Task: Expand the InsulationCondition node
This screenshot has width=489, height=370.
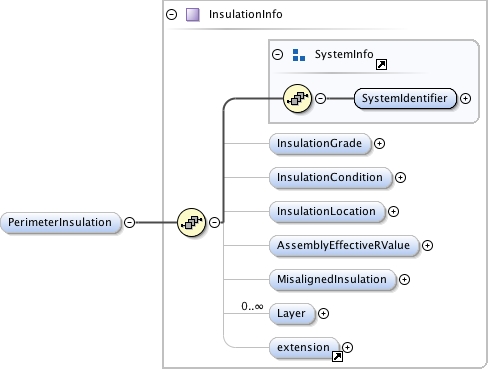Action: [400, 177]
